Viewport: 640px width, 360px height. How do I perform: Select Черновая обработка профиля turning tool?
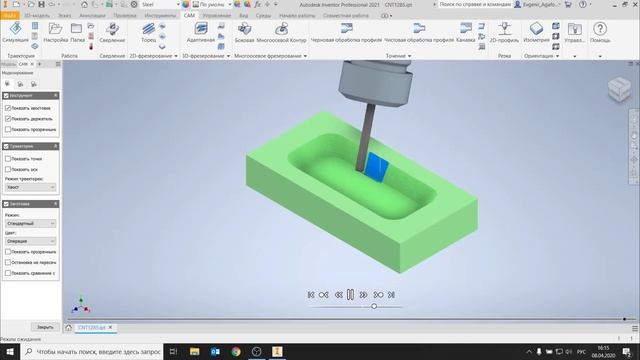(346, 29)
